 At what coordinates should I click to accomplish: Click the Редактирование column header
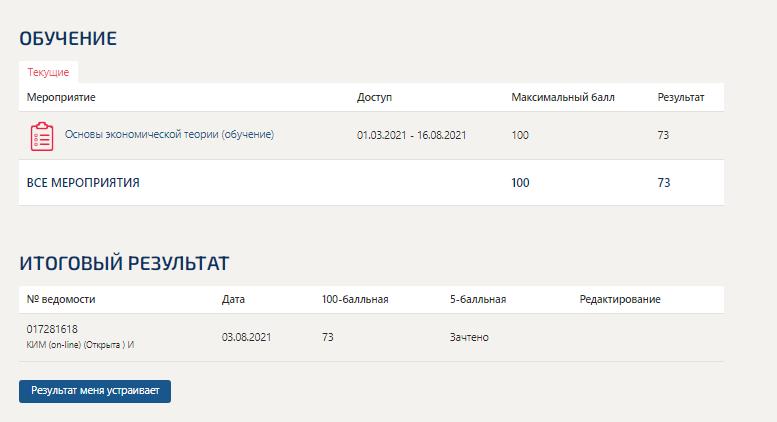click(620, 299)
